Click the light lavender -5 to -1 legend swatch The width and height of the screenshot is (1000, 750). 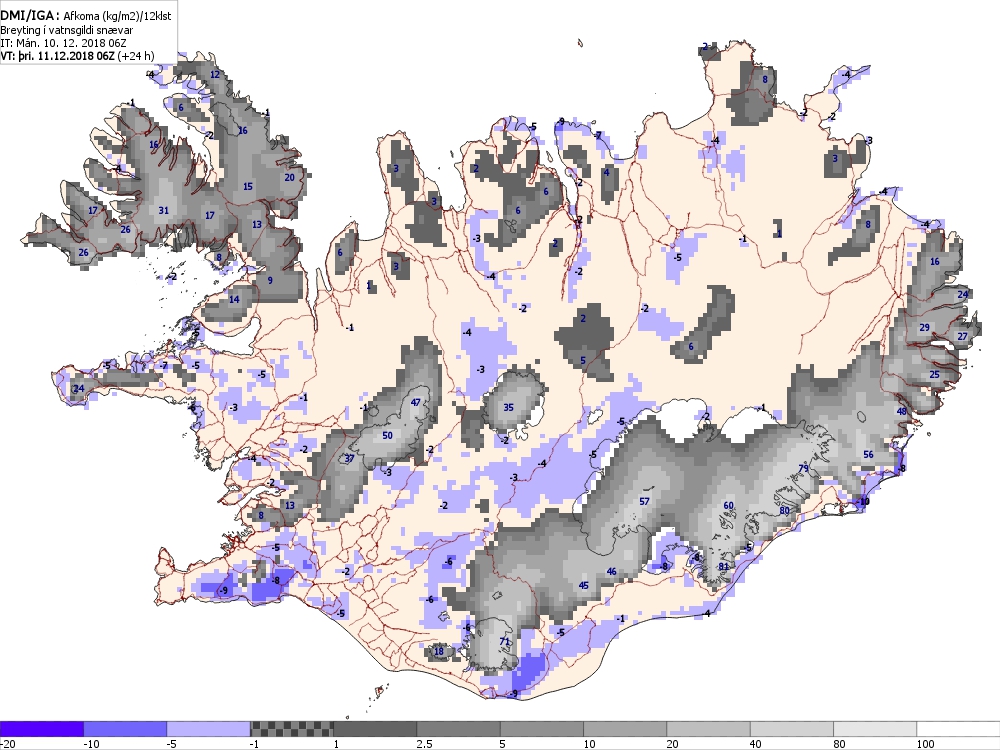(x=209, y=728)
